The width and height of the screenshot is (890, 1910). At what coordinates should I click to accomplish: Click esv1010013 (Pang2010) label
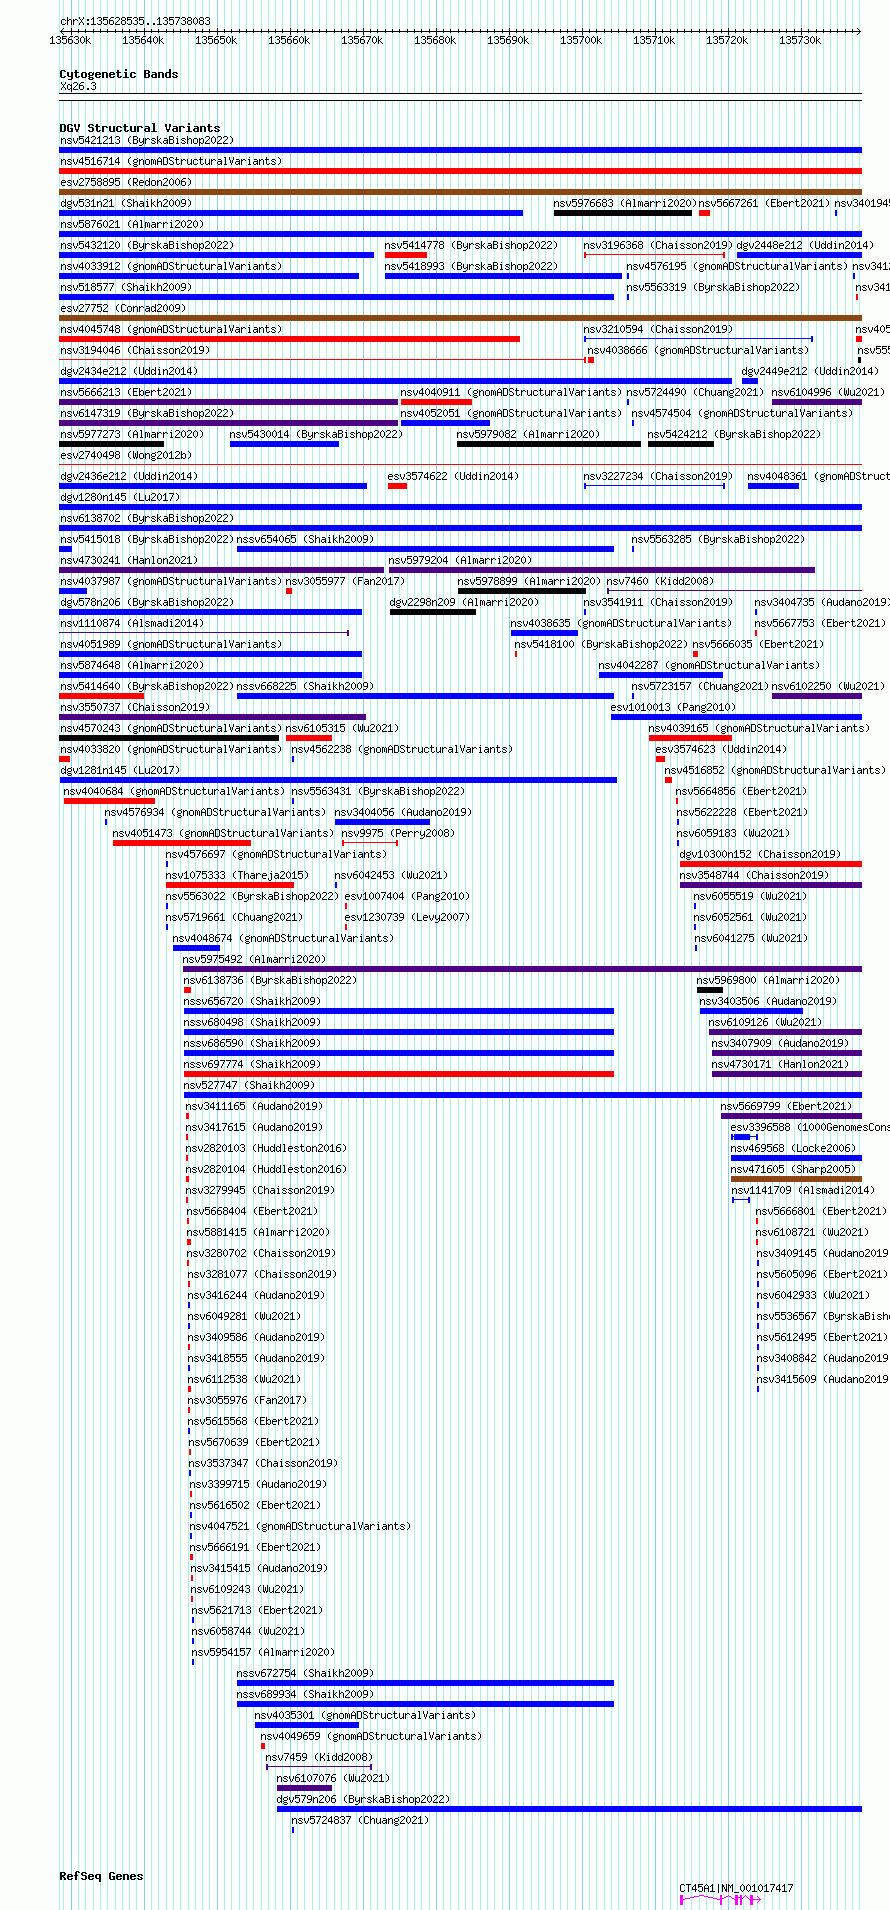click(x=673, y=707)
